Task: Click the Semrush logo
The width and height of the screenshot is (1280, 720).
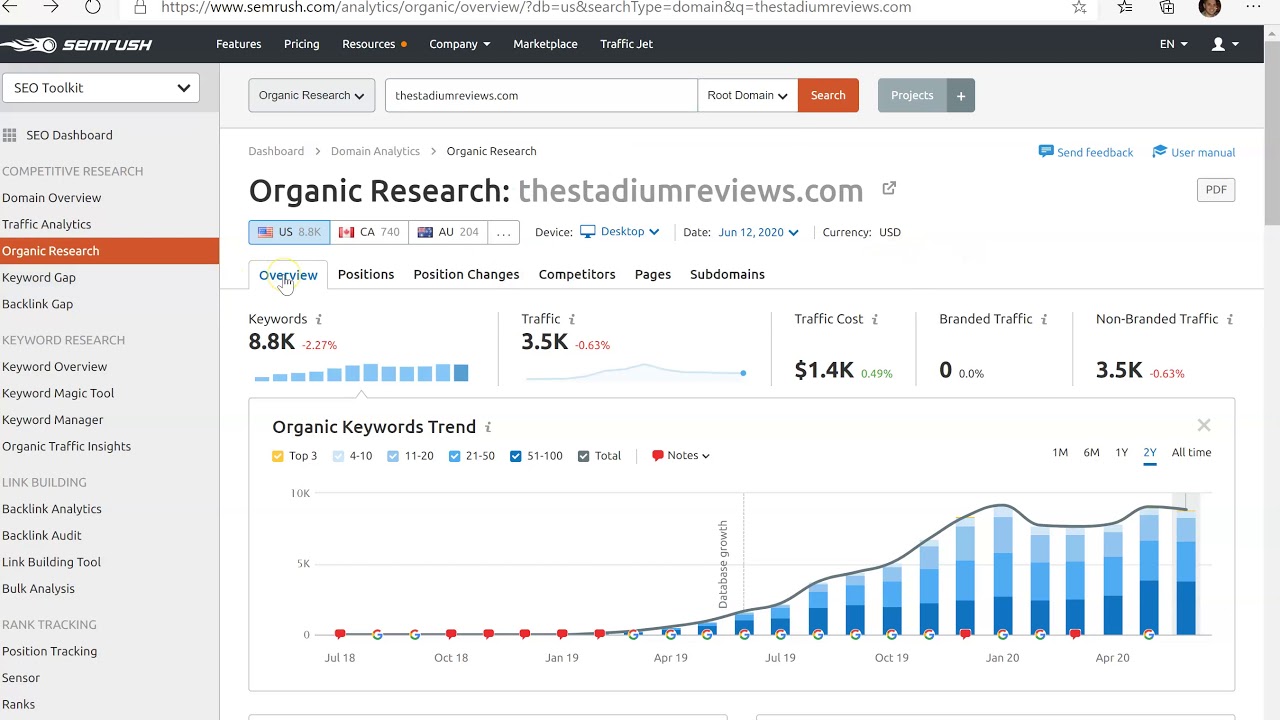Action: 76,45
